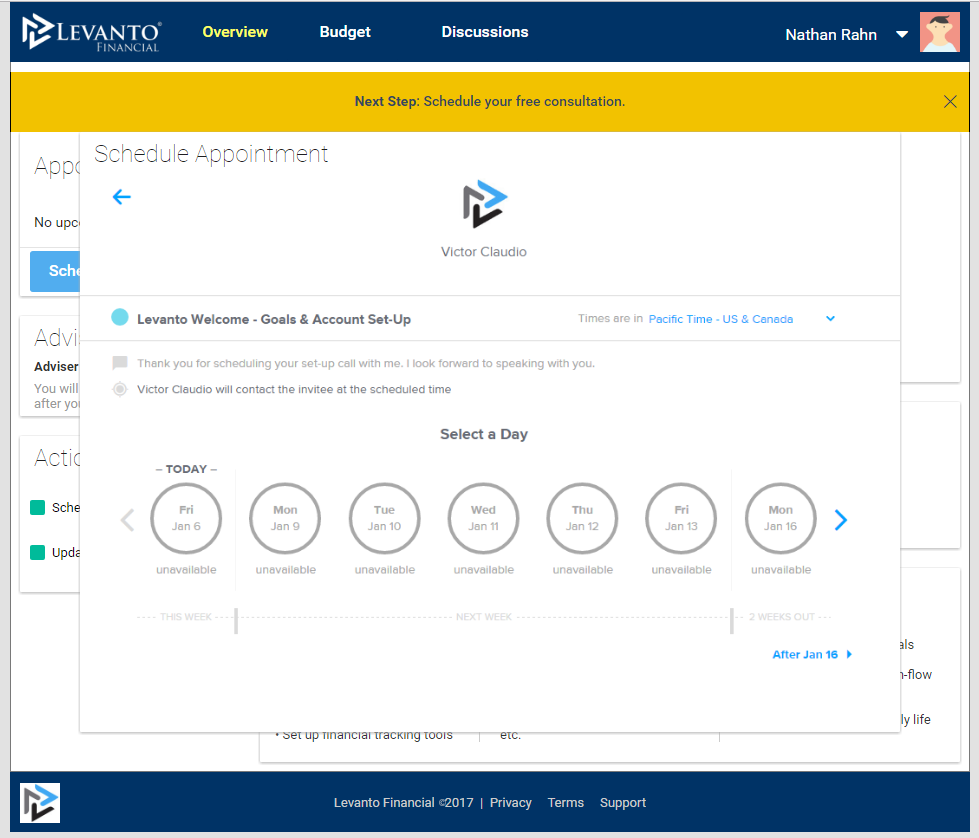Open Pacific Time - US & Canada timezone selector

click(721, 319)
